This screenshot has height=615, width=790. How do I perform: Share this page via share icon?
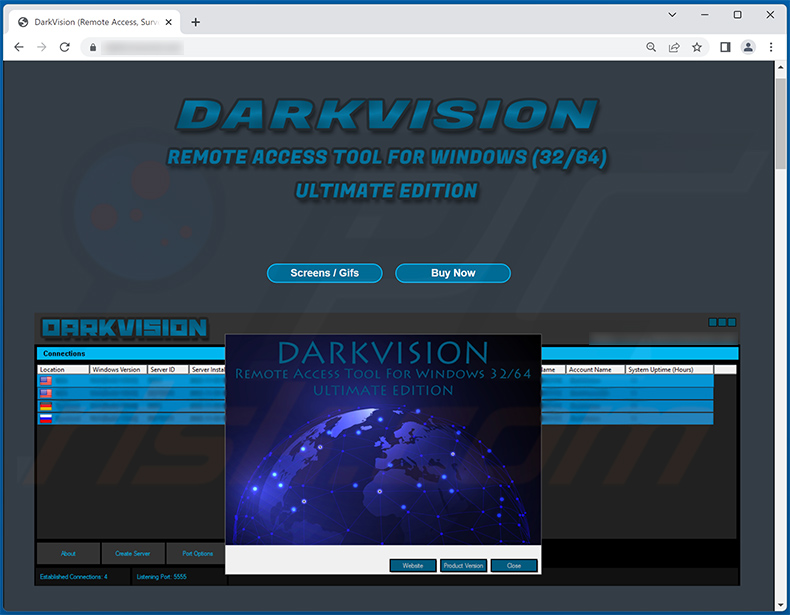coord(674,47)
